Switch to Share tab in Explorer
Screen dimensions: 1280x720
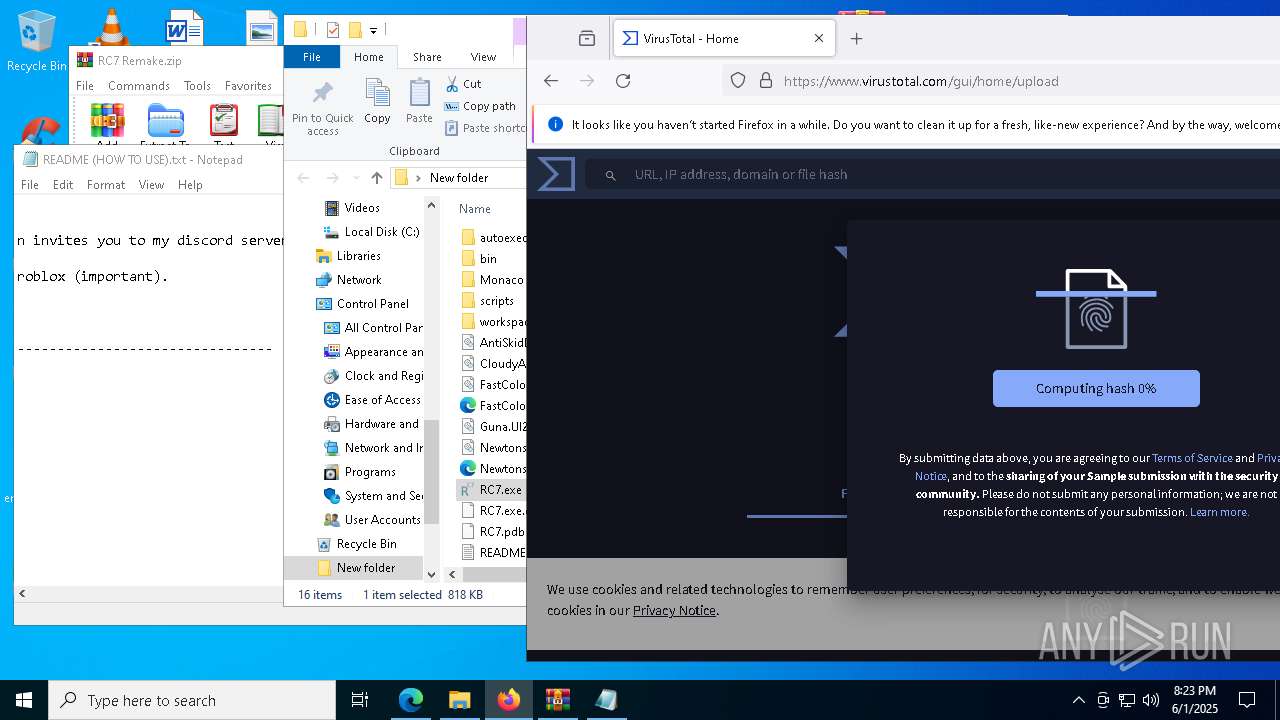click(427, 57)
